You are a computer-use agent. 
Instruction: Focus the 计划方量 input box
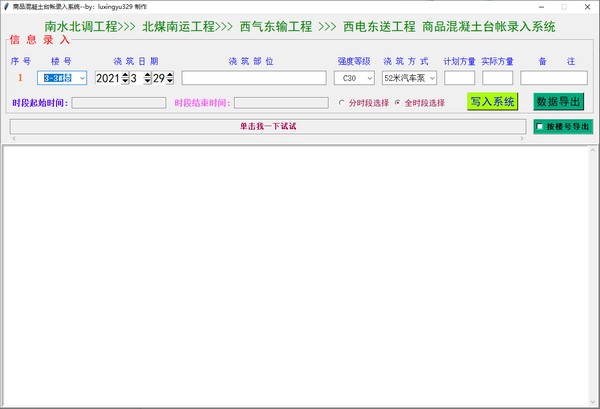(459, 78)
